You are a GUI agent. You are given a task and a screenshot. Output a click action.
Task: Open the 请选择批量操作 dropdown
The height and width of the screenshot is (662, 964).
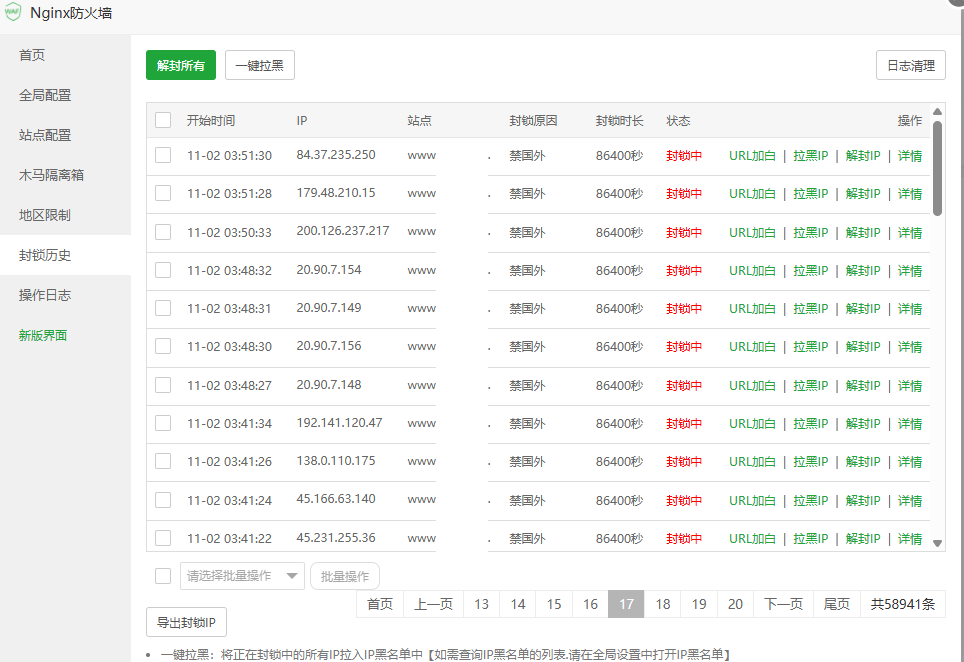[x=242, y=576]
